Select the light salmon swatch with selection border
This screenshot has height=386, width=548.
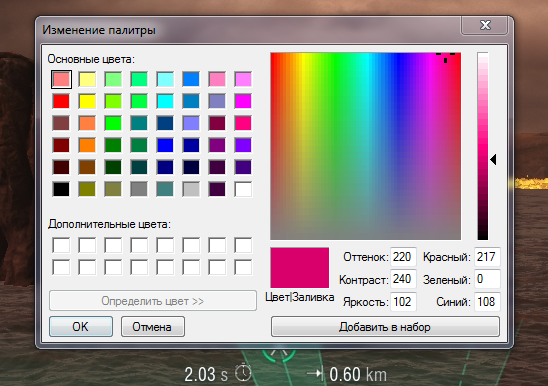pos(61,79)
